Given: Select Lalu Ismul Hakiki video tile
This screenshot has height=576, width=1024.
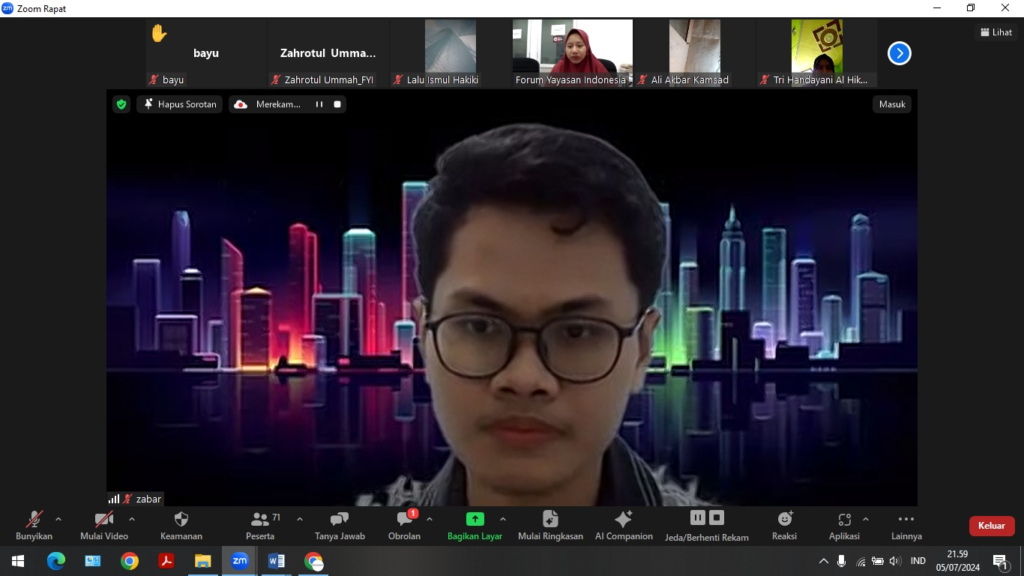Looking at the screenshot, I should [x=451, y=54].
